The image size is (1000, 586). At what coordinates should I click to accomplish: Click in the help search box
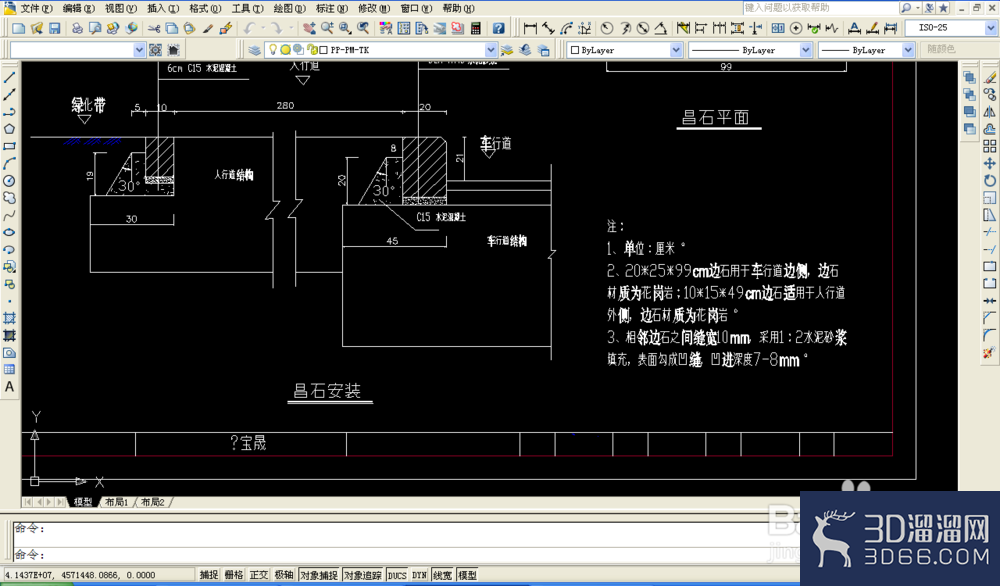point(820,8)
